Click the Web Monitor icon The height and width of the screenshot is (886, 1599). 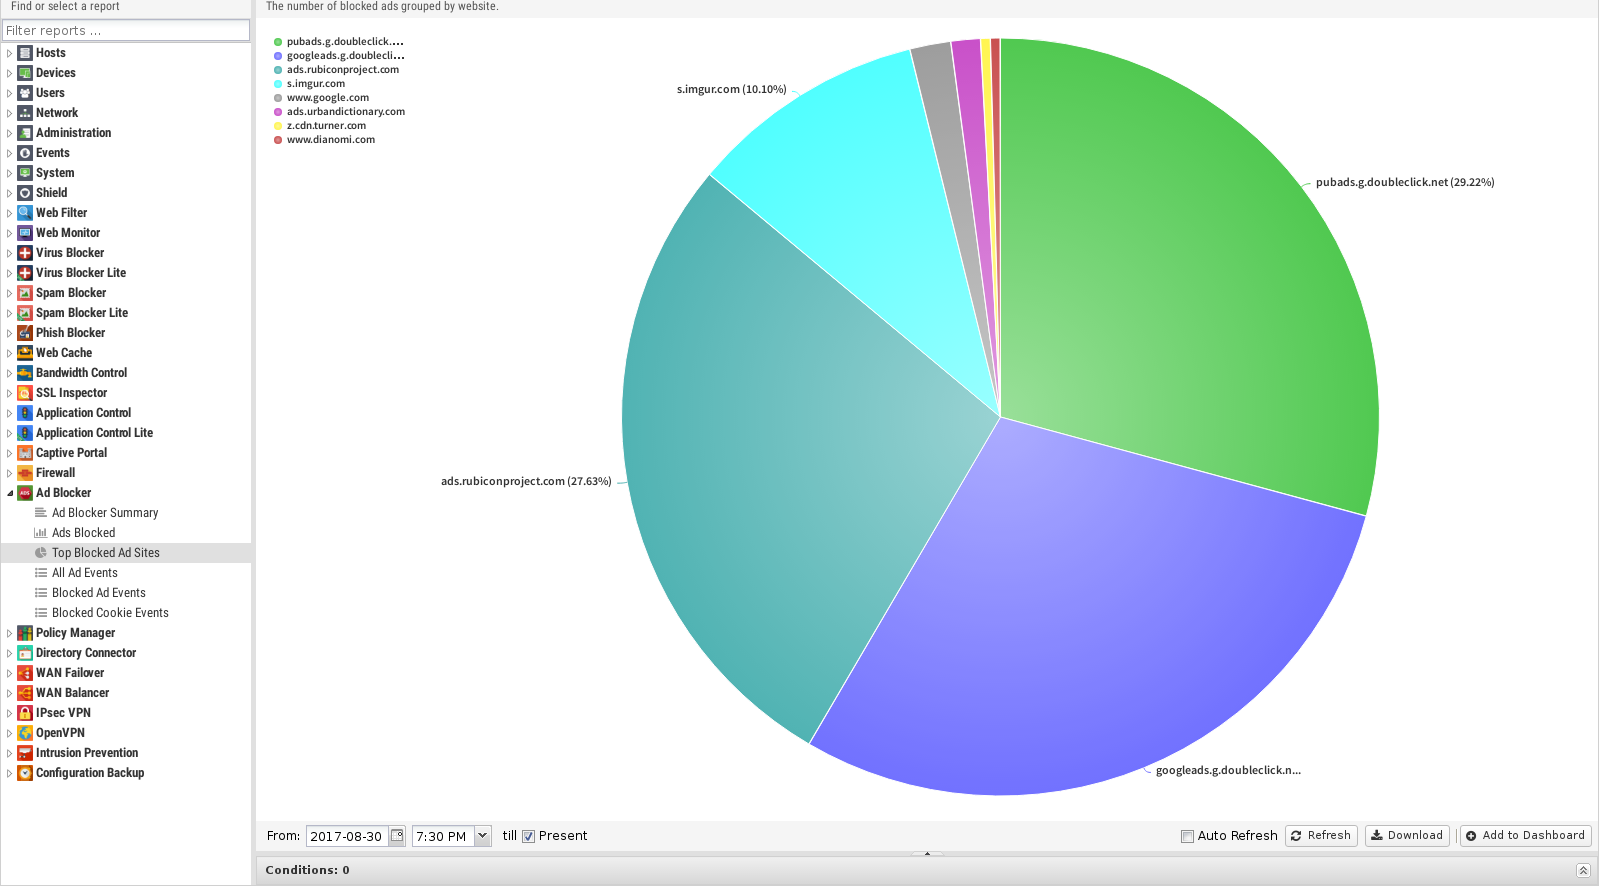25,233
